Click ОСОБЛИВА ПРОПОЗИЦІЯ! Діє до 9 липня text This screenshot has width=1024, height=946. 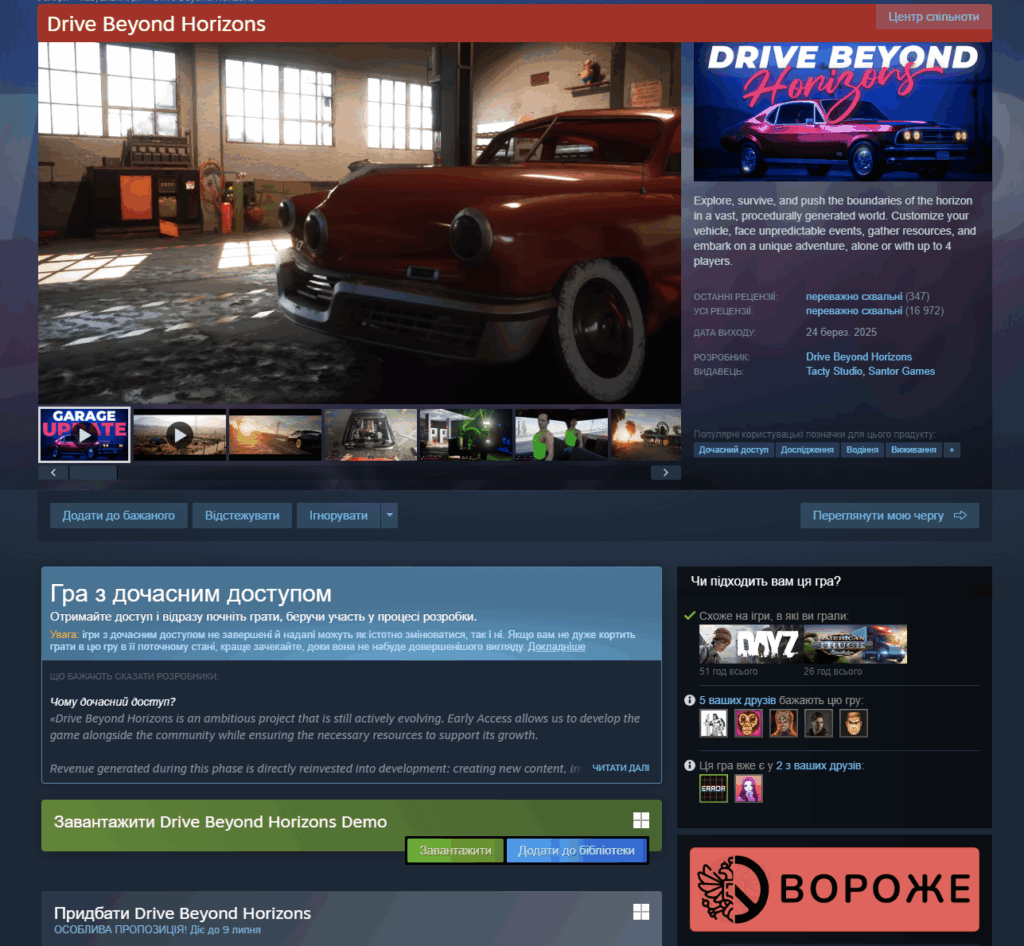(x=157, y=930)
